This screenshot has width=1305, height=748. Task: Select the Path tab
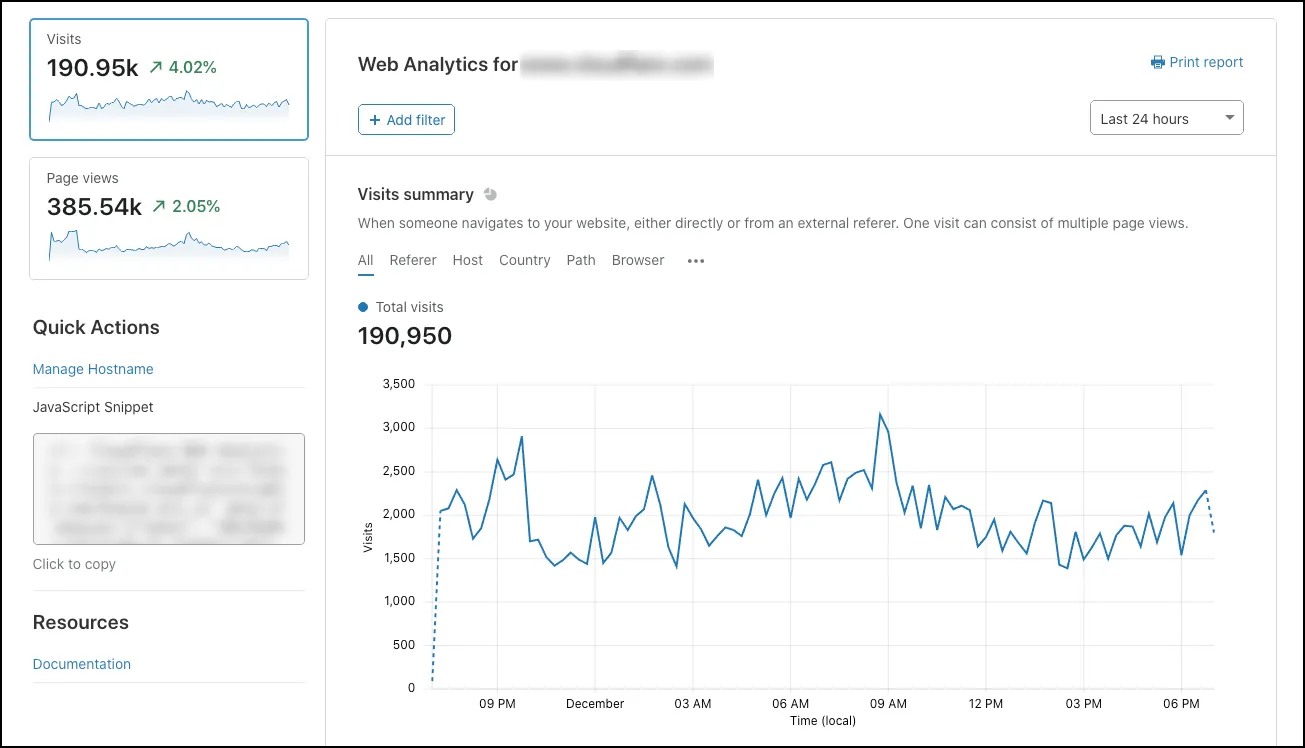pyautogui.click(x=580, y=260)
